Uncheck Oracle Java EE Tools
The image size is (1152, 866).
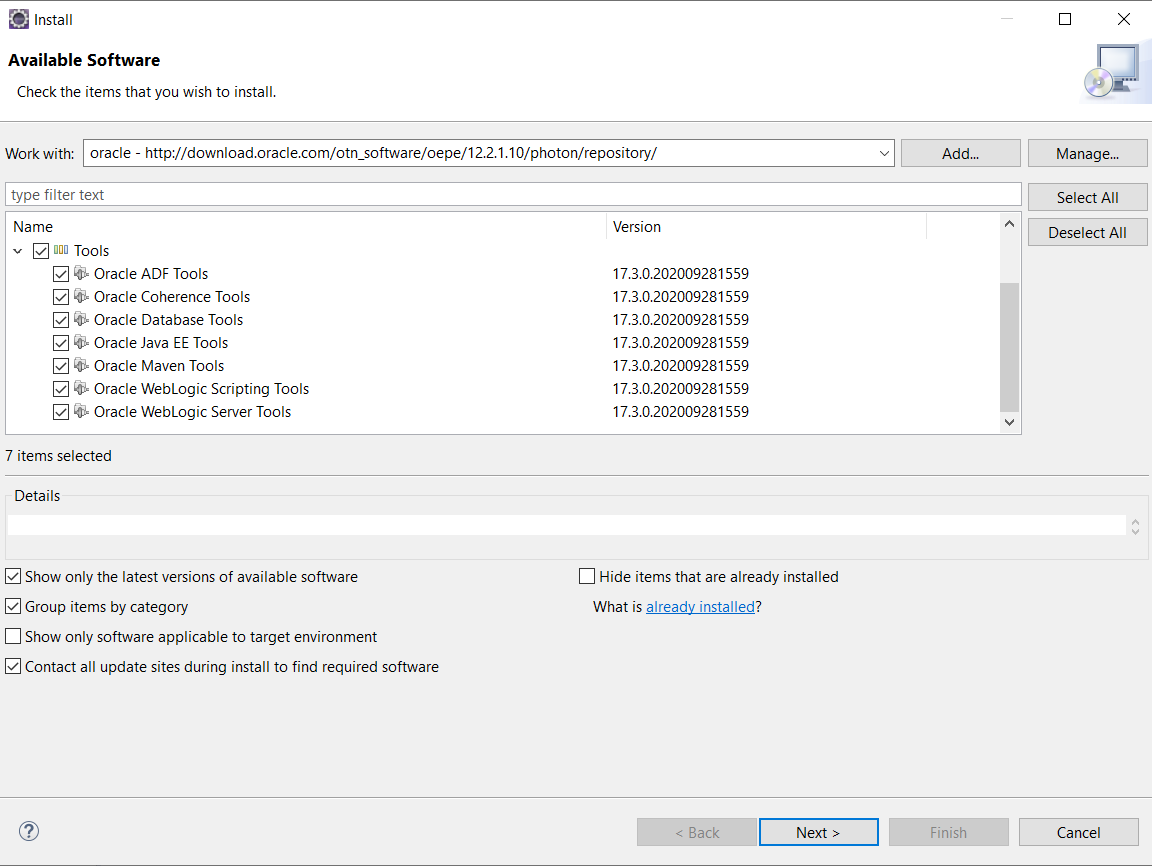[x=61, y=343]
